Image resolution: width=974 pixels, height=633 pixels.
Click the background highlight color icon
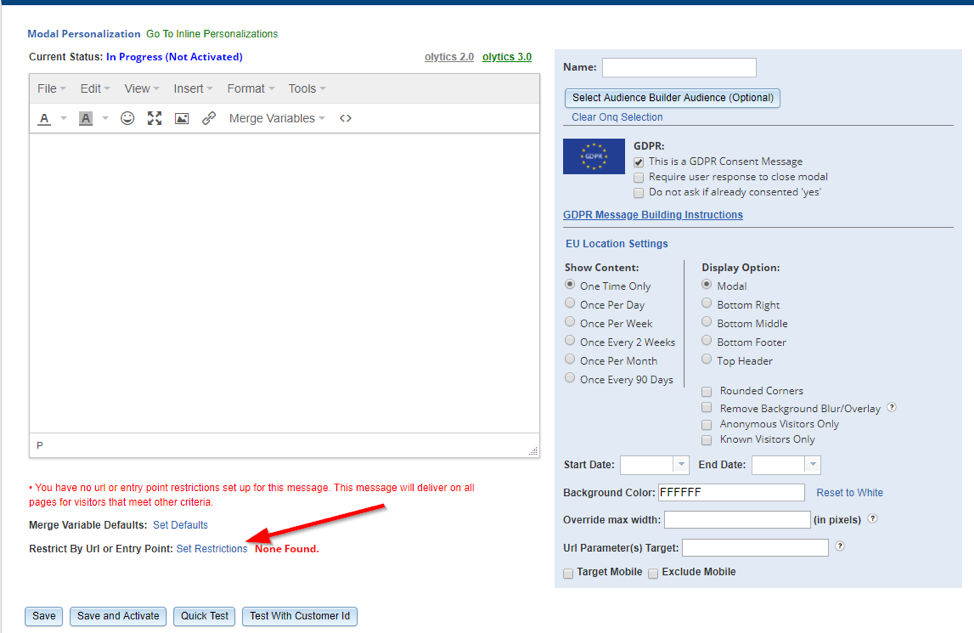(x=86, y=118)
